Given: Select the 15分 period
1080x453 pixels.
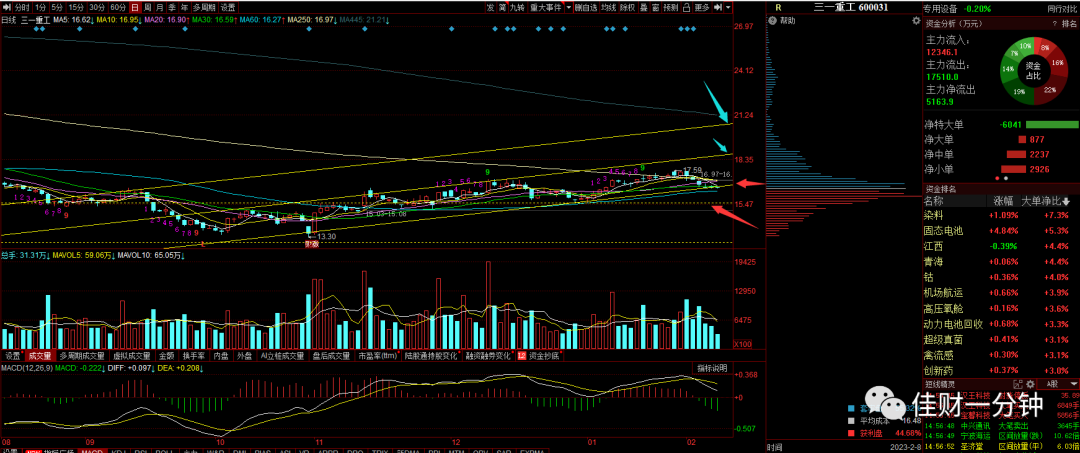Looking at the screenshot, I should tap(76, 8).
